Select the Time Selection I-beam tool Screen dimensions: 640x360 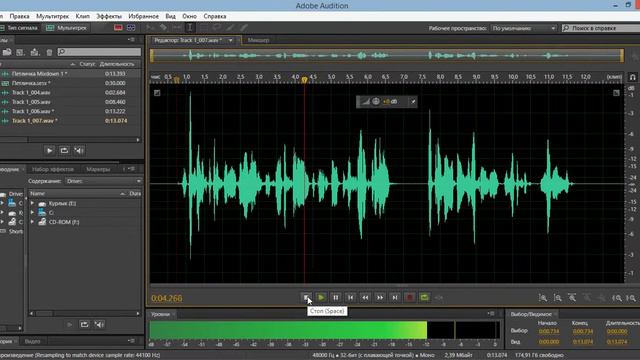click(190, 28)
